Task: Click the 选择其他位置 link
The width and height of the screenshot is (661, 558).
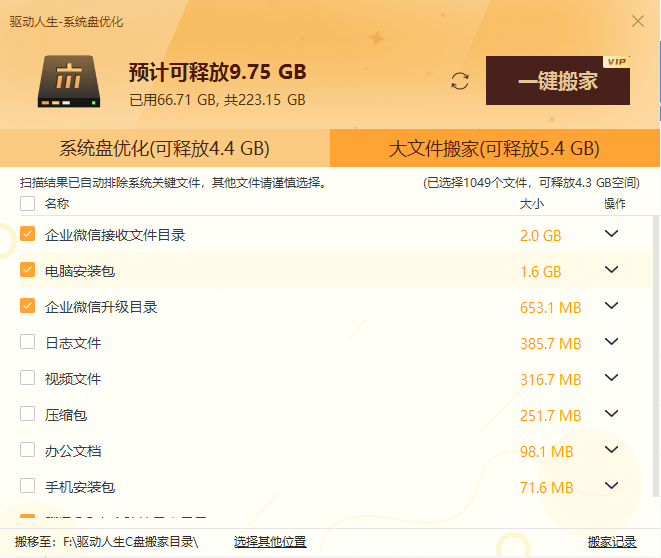Action: 270,542
